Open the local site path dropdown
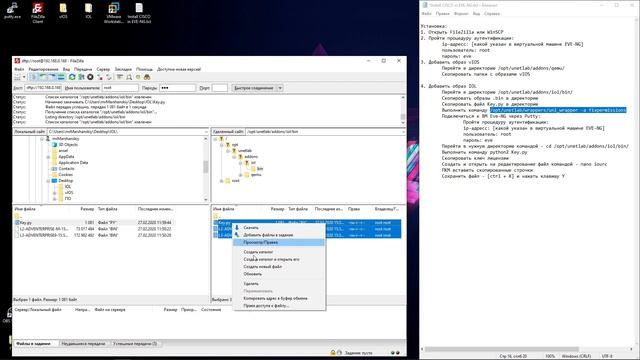640x360 pixels. [206, 132]
